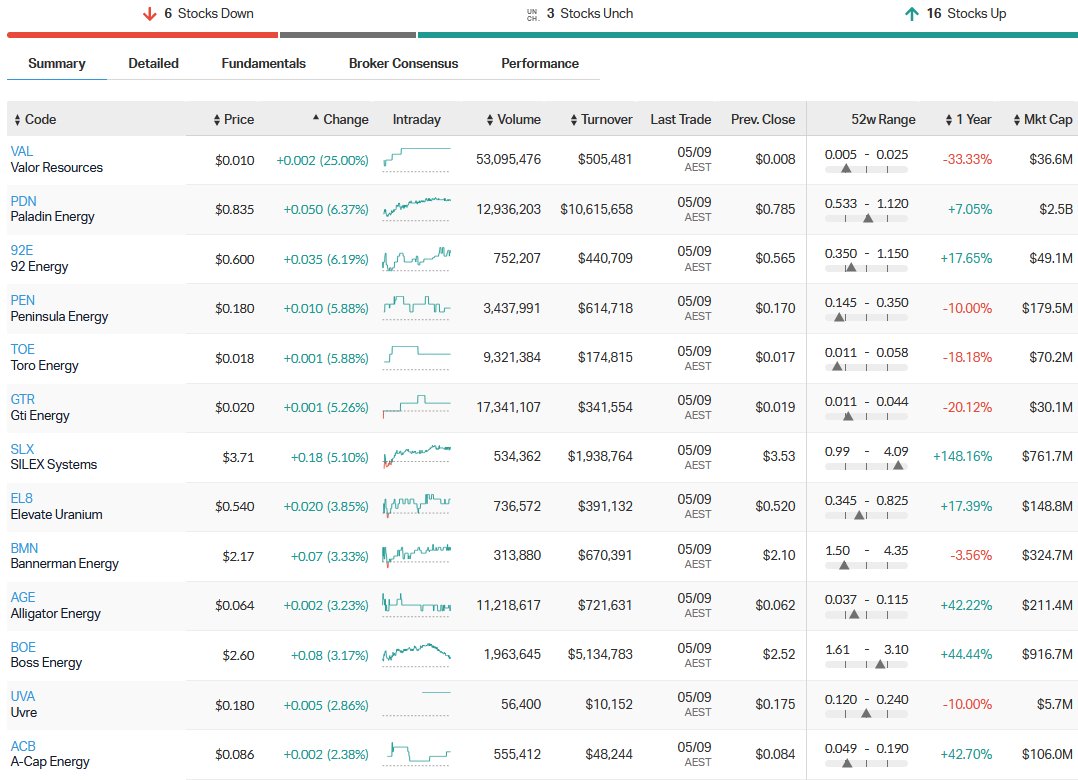Click the red Stocks Down progress bar

142,34
